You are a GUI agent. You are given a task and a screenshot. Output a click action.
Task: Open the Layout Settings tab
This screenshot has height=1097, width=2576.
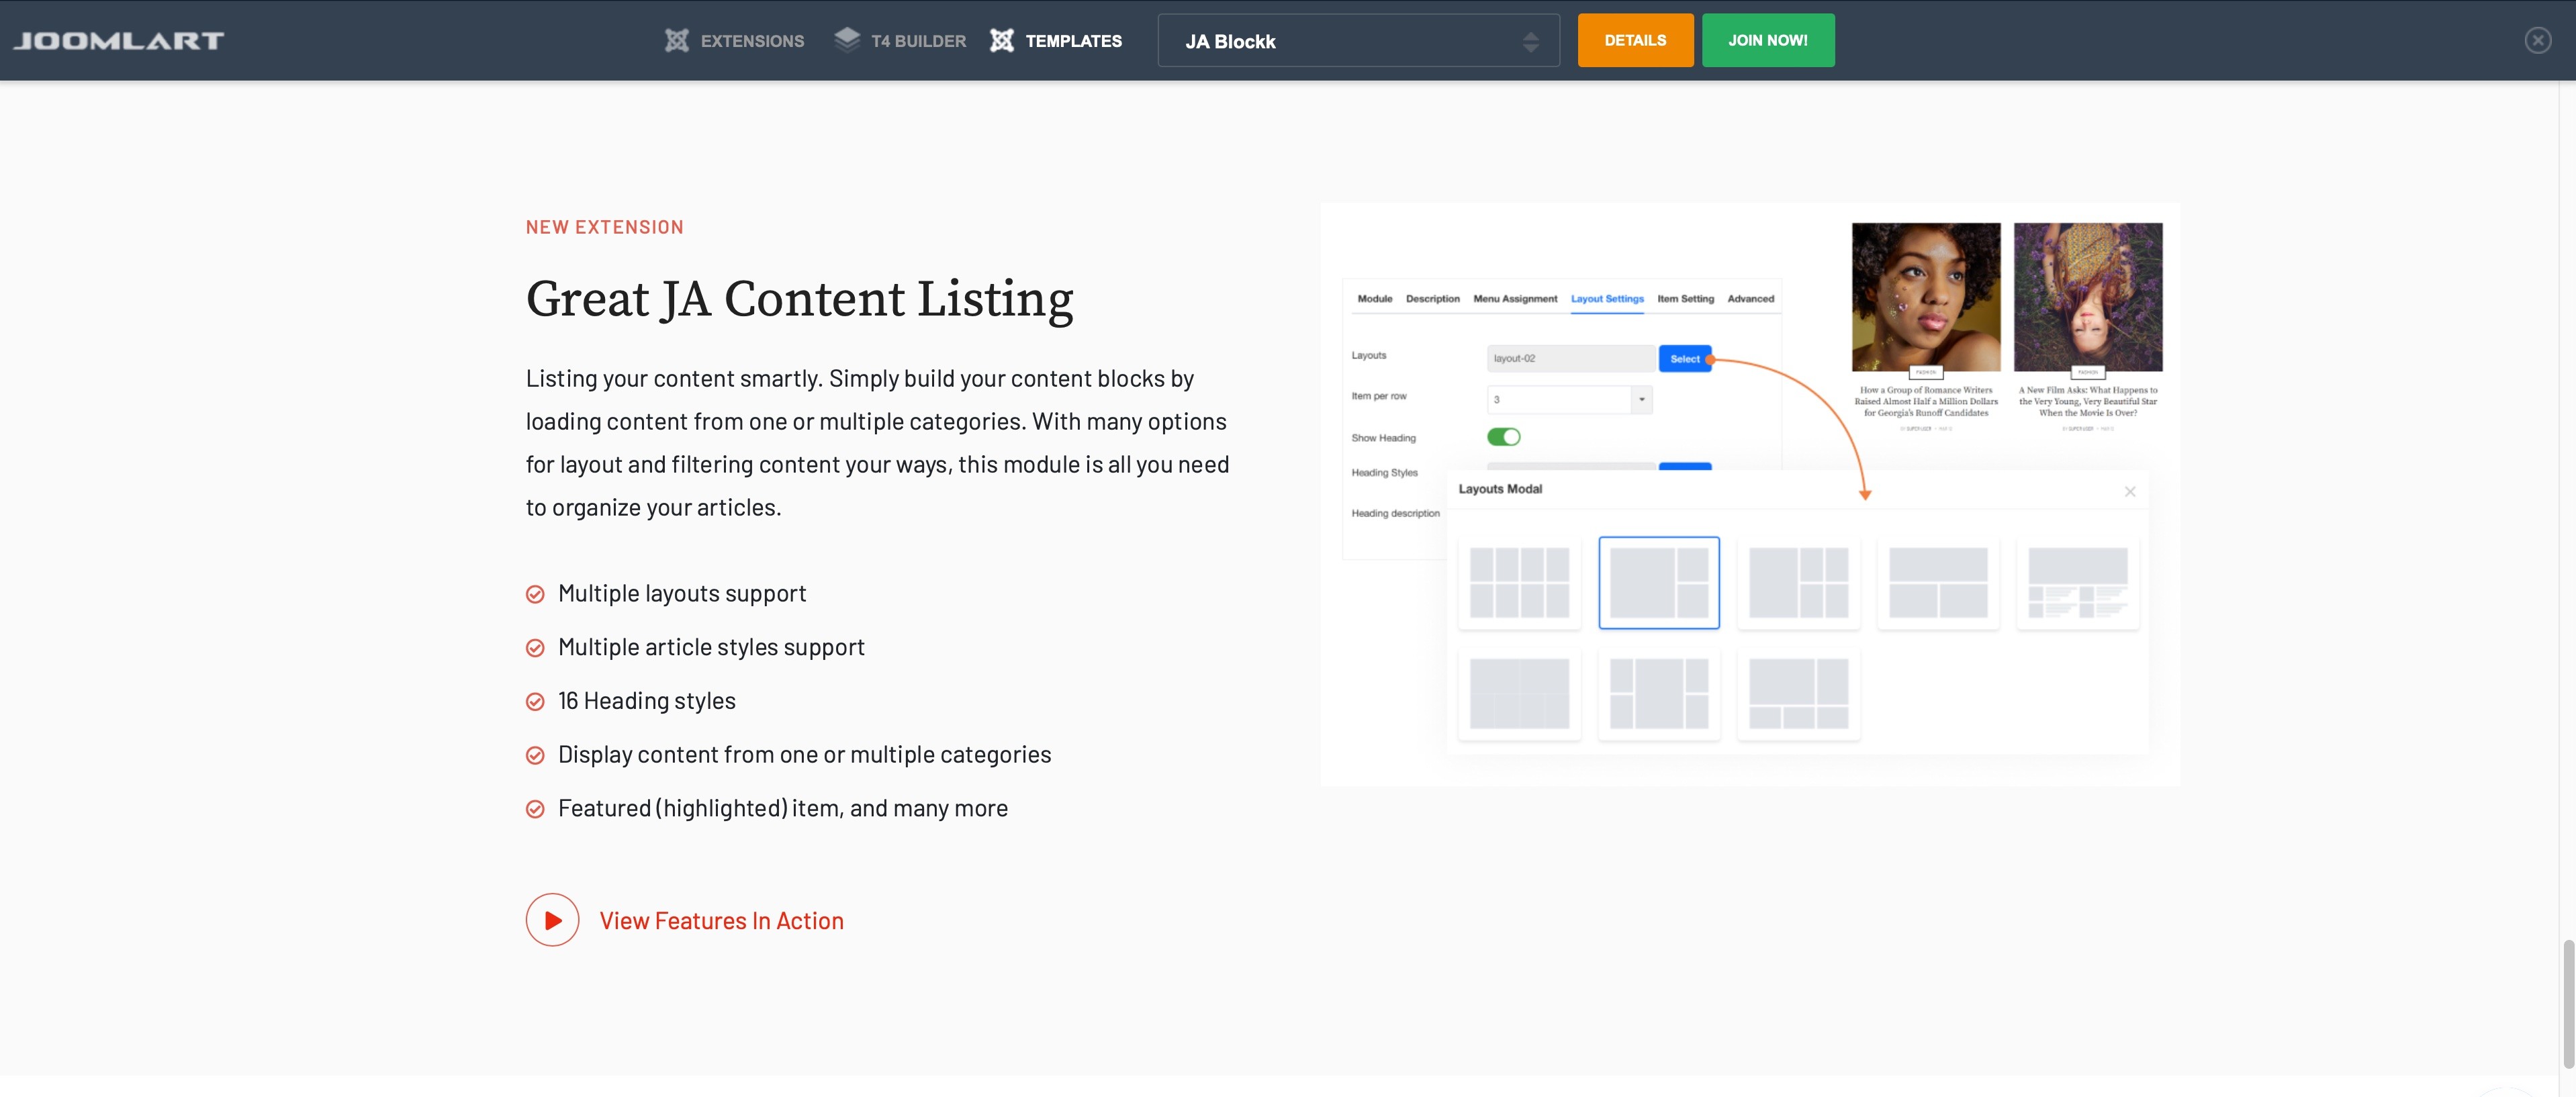click(x=1606, y=299)
